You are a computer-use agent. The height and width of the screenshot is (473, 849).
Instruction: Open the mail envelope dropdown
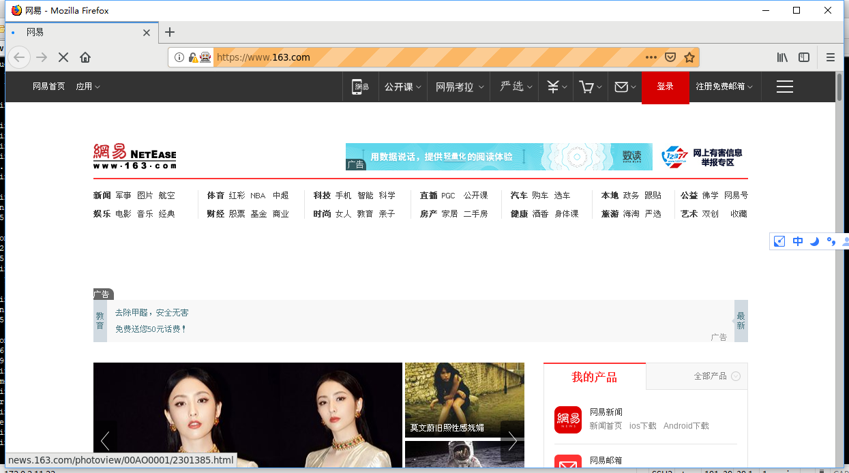(624, 87)
